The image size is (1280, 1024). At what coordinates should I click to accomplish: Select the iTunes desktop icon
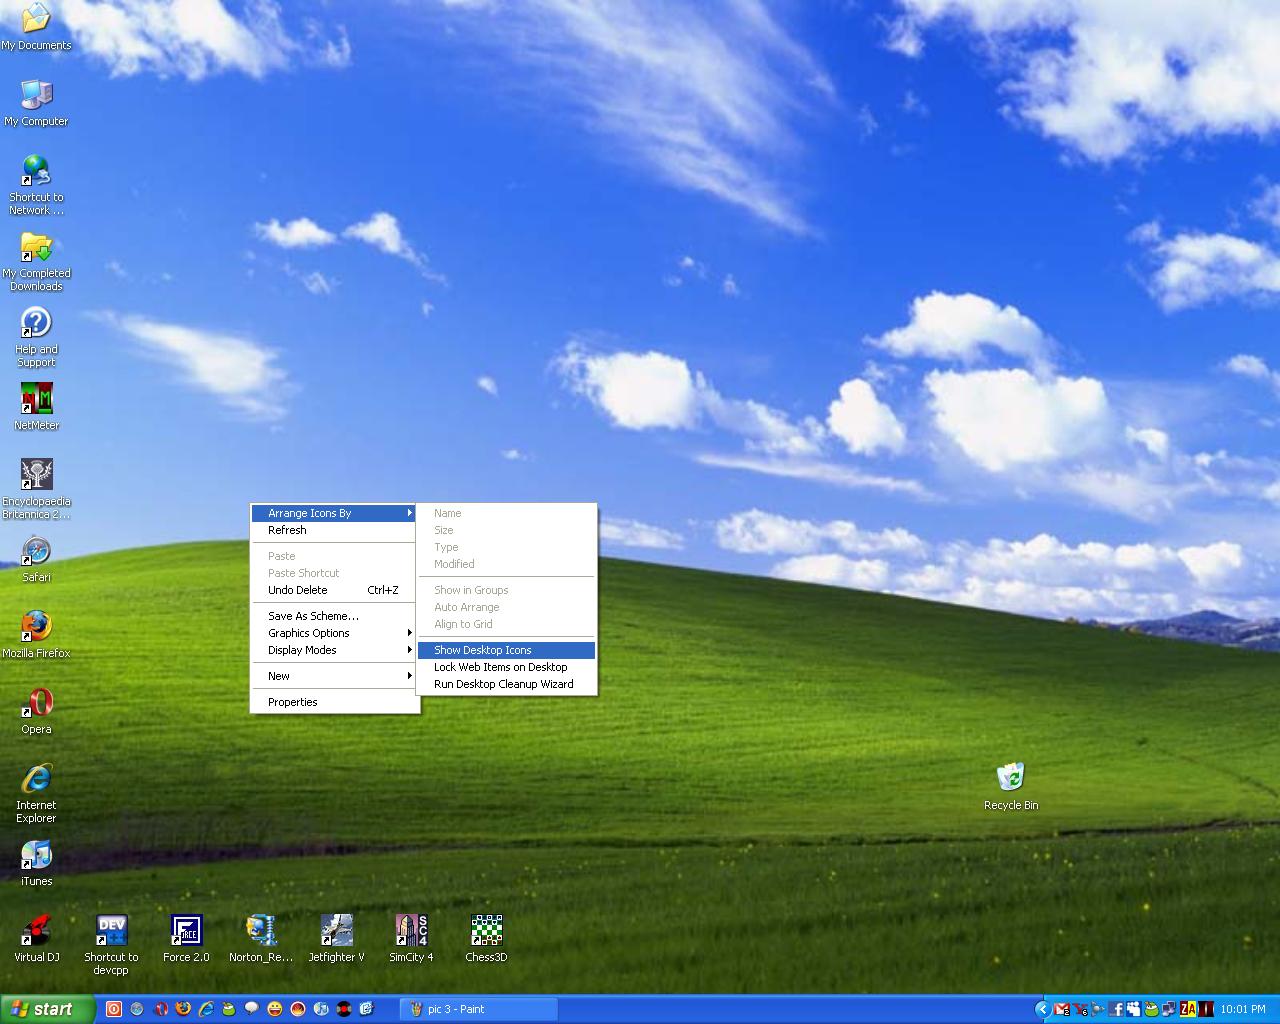36,863
